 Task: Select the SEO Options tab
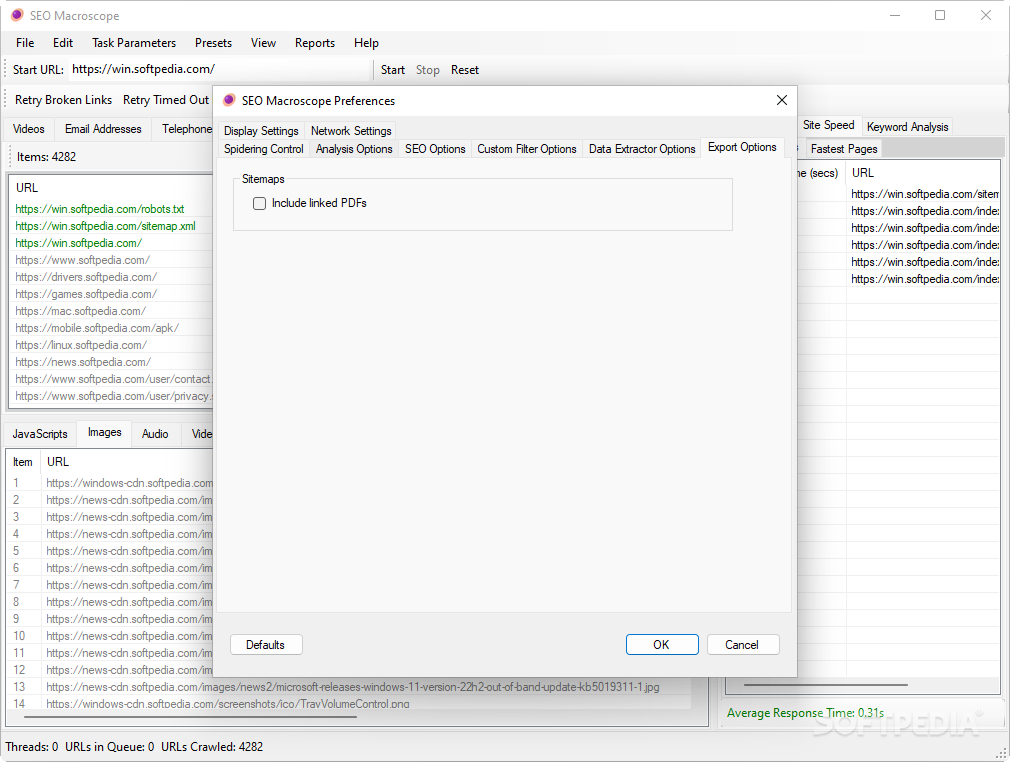click(435, 149)
